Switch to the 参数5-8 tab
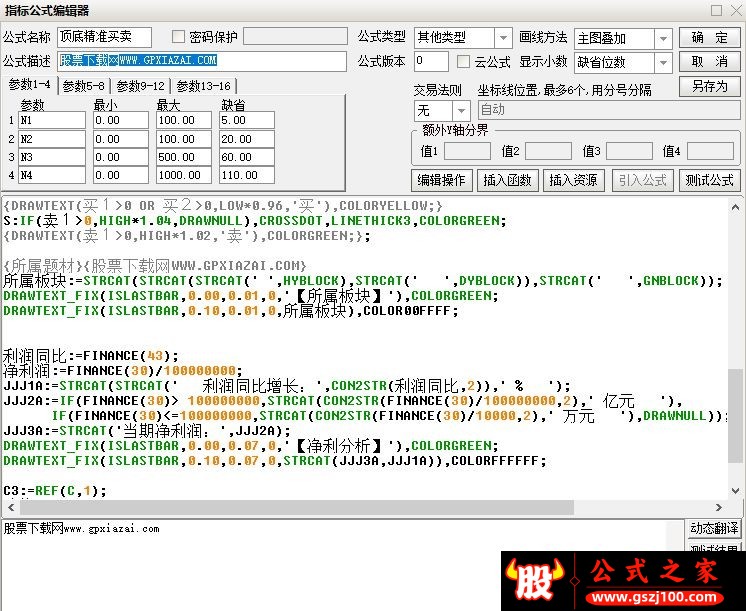The height and width of the screenshot is (611, 746). (83, 86)
